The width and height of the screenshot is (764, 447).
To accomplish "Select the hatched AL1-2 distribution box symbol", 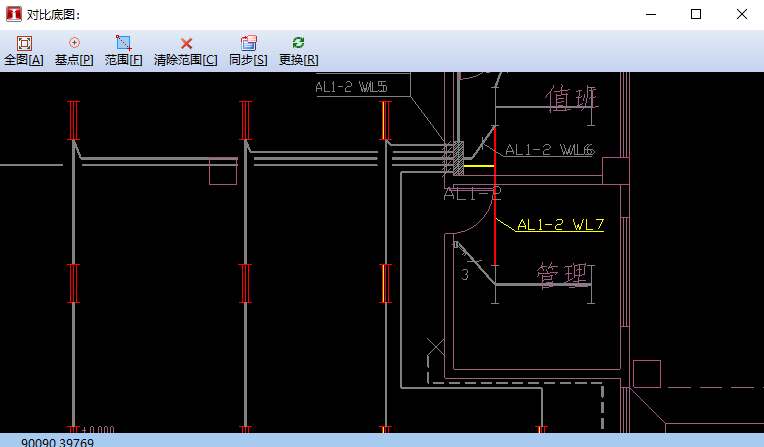I will coord(456,155).
